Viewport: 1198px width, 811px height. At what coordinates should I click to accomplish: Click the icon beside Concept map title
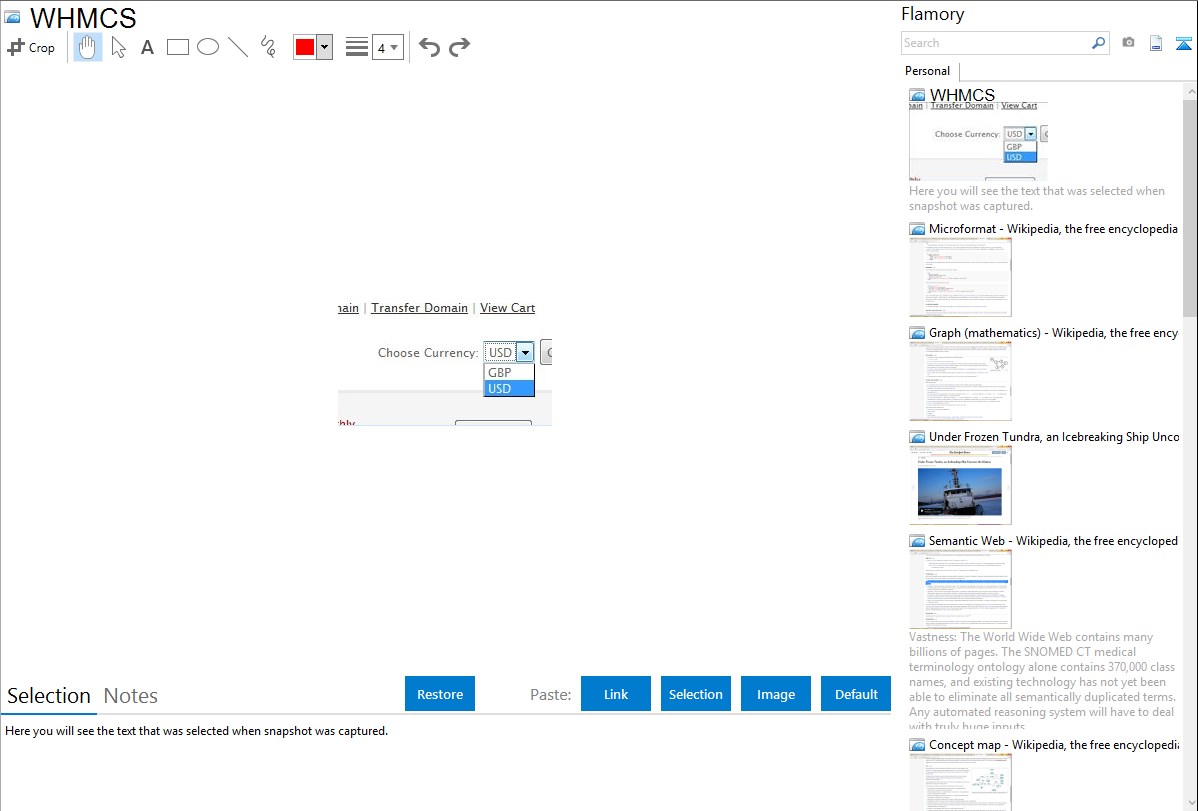[x=917, y=745]
